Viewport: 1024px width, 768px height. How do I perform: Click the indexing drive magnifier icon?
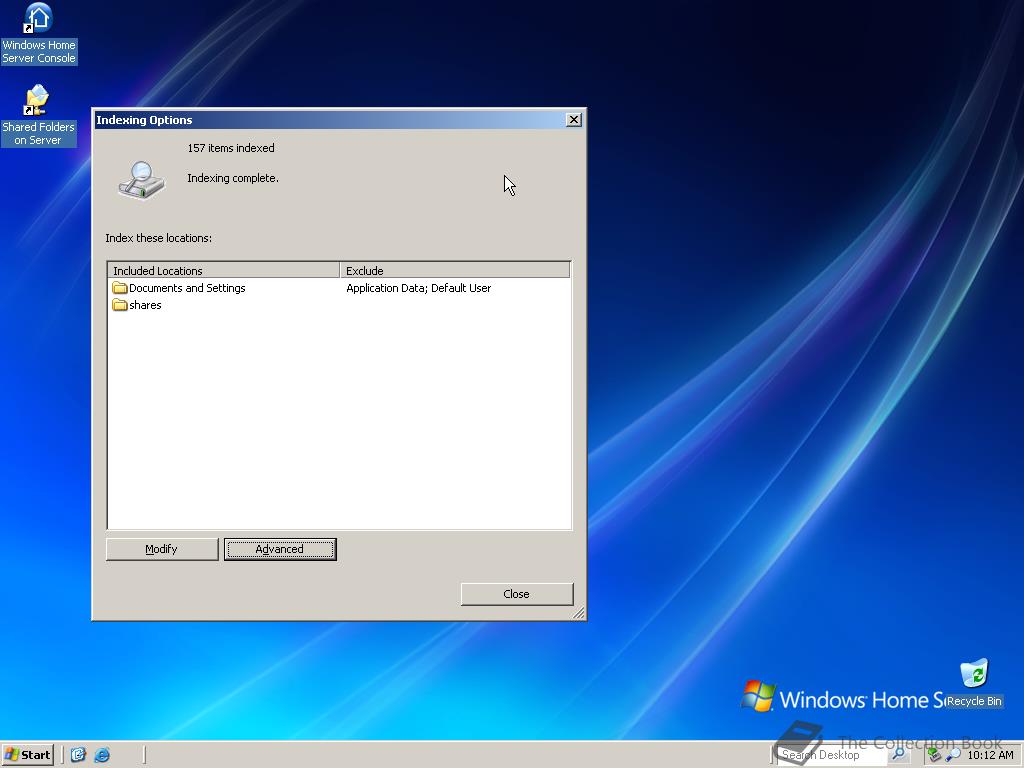tap(142, 180)
